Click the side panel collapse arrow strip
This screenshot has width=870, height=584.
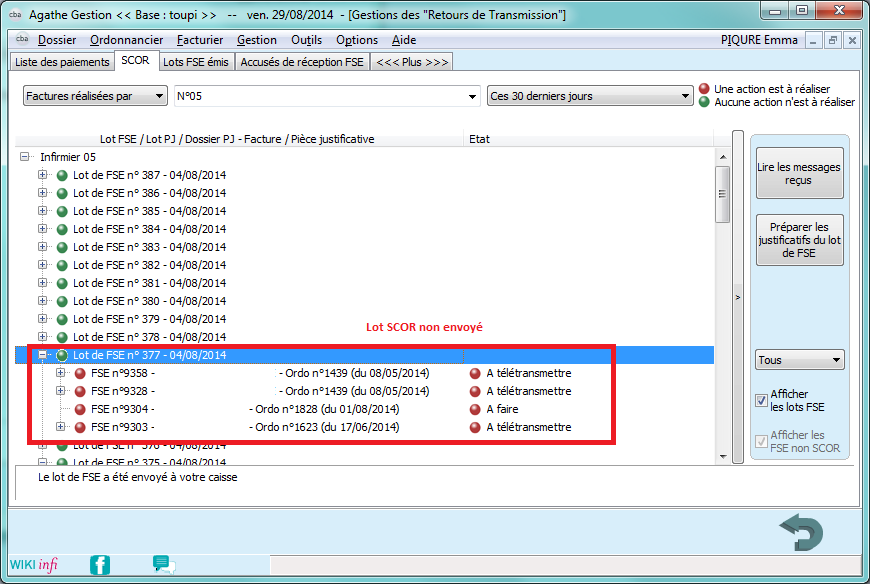point(738,297)
